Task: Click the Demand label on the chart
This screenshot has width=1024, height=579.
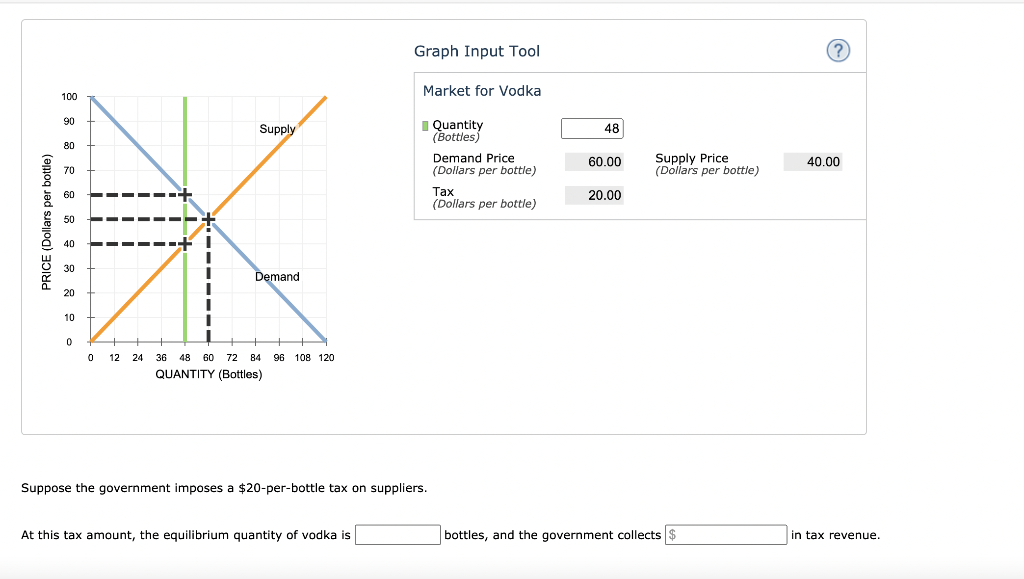Action: coord(278,276)
